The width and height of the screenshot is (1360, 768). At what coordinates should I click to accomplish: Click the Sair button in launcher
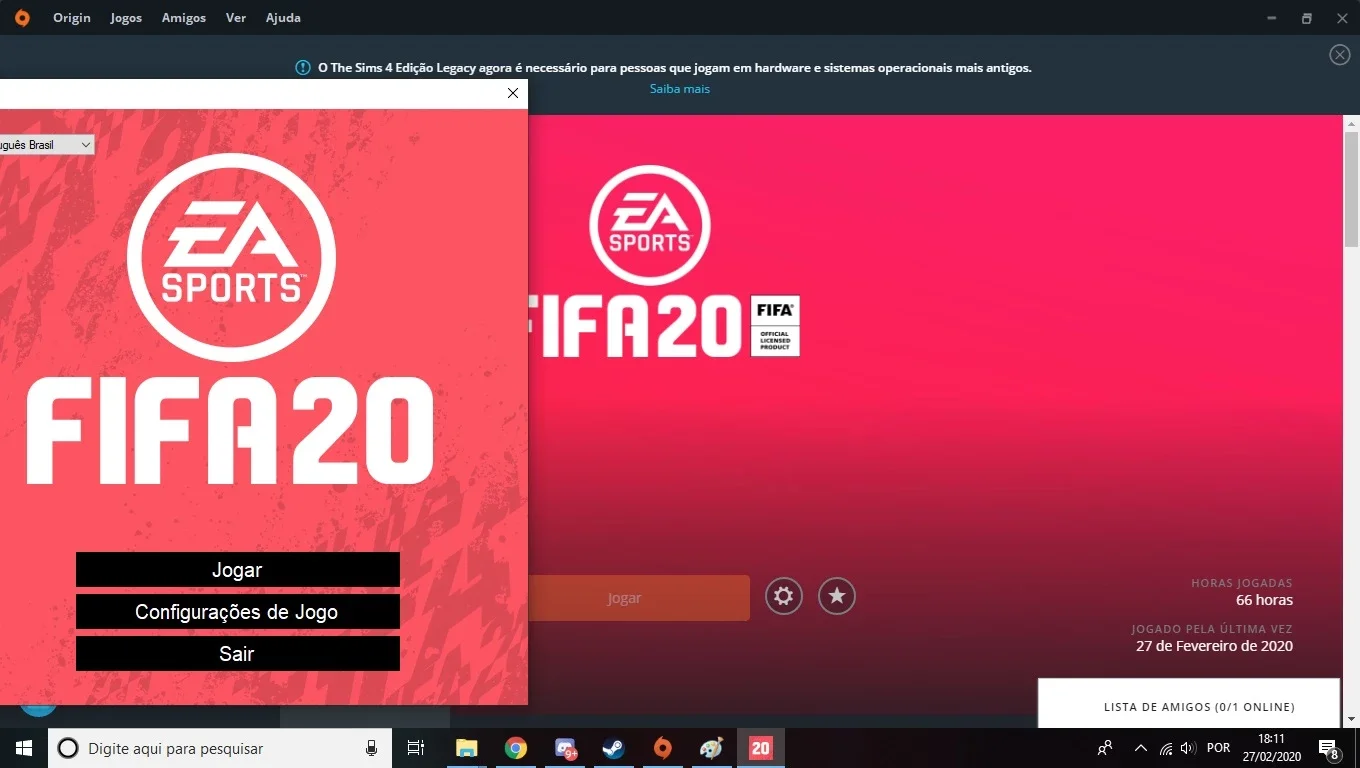(x=238, y=654)
